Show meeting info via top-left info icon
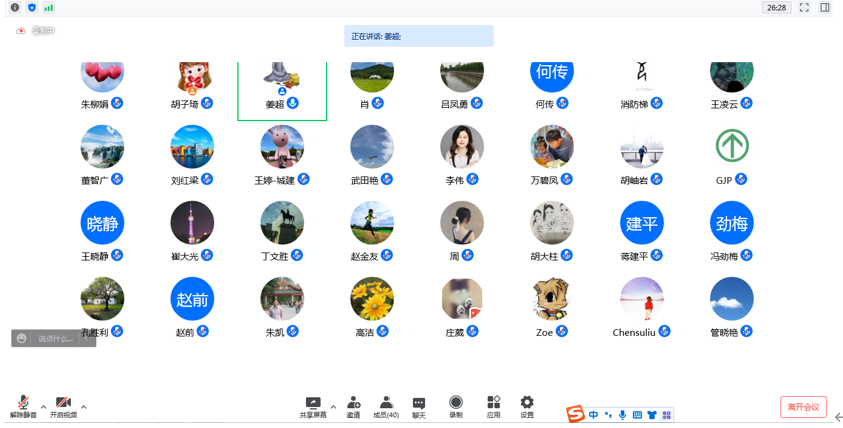The image size is (843, 428). click(x=15, y=8)
